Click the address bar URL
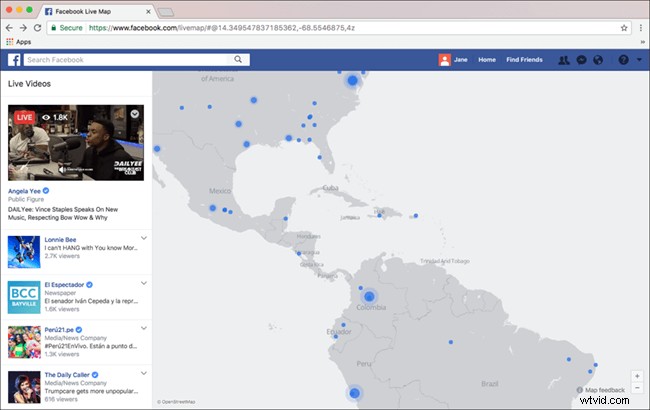Screen dimensions: 650x410 point(222,28)
